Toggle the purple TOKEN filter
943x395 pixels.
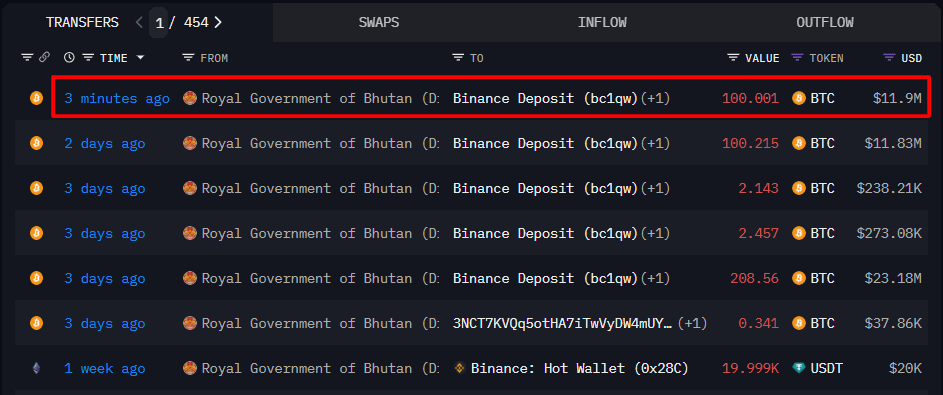pyautogui.click(x=797, y=58)
